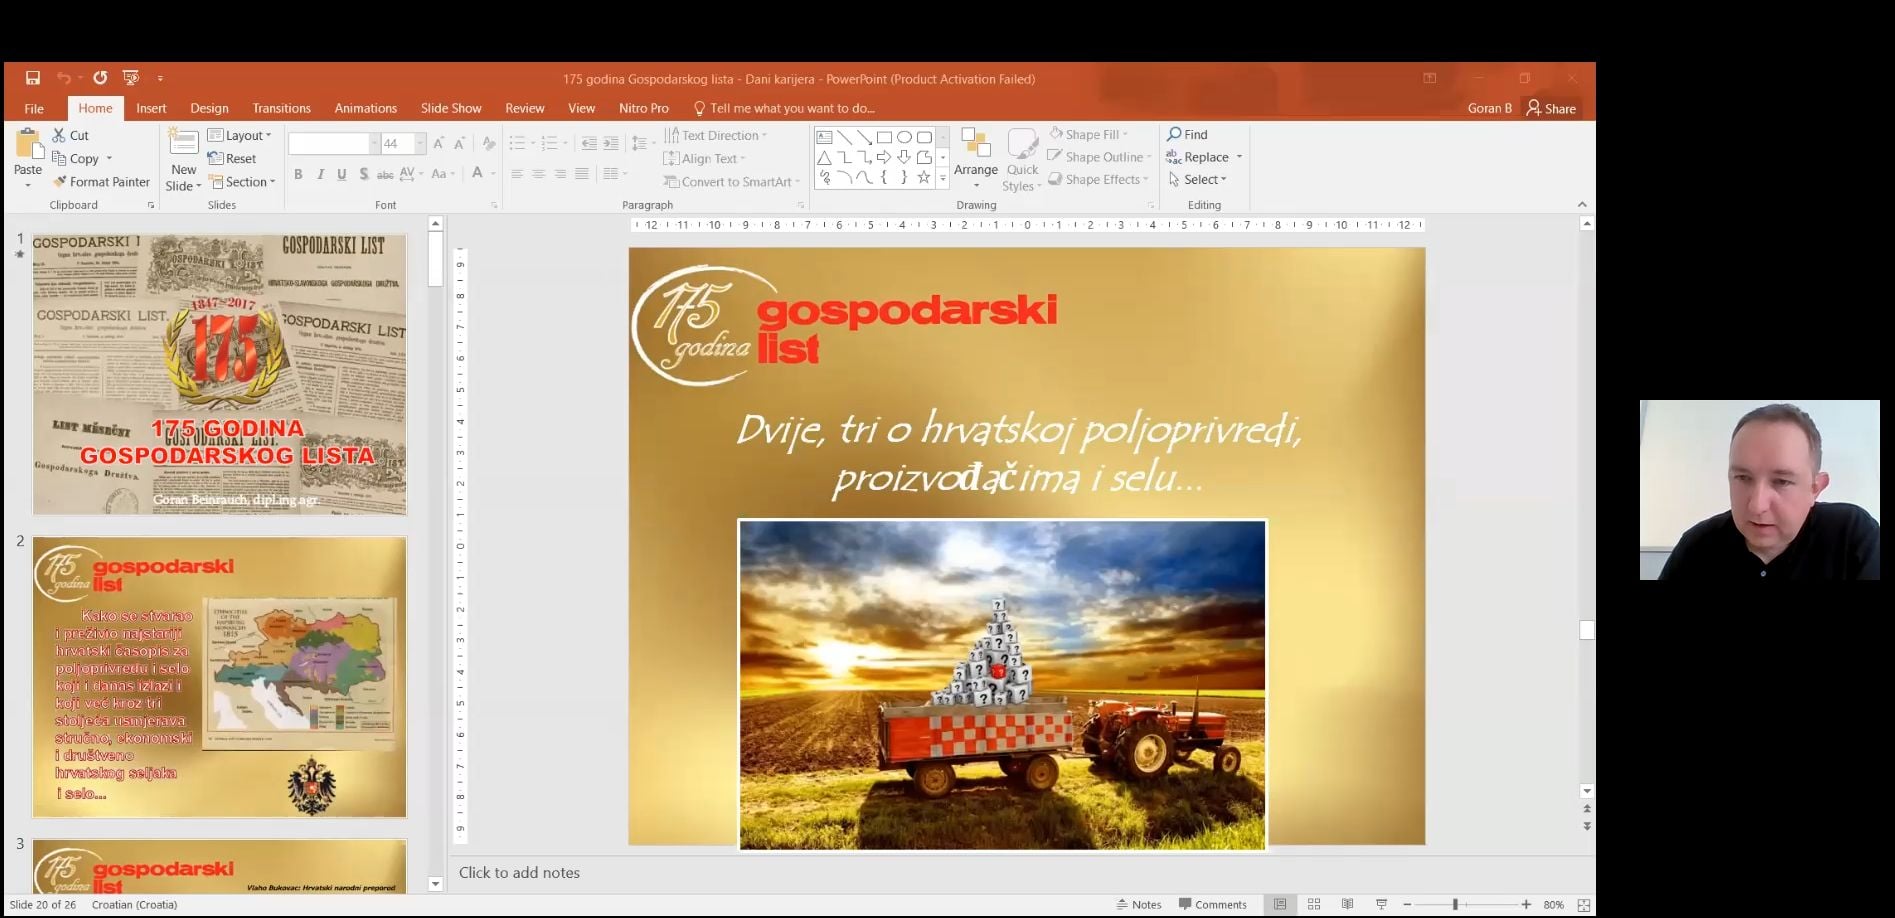1895x918 pixels.
Task: Expand the Layout dropdown
Action: coord(239,135)
